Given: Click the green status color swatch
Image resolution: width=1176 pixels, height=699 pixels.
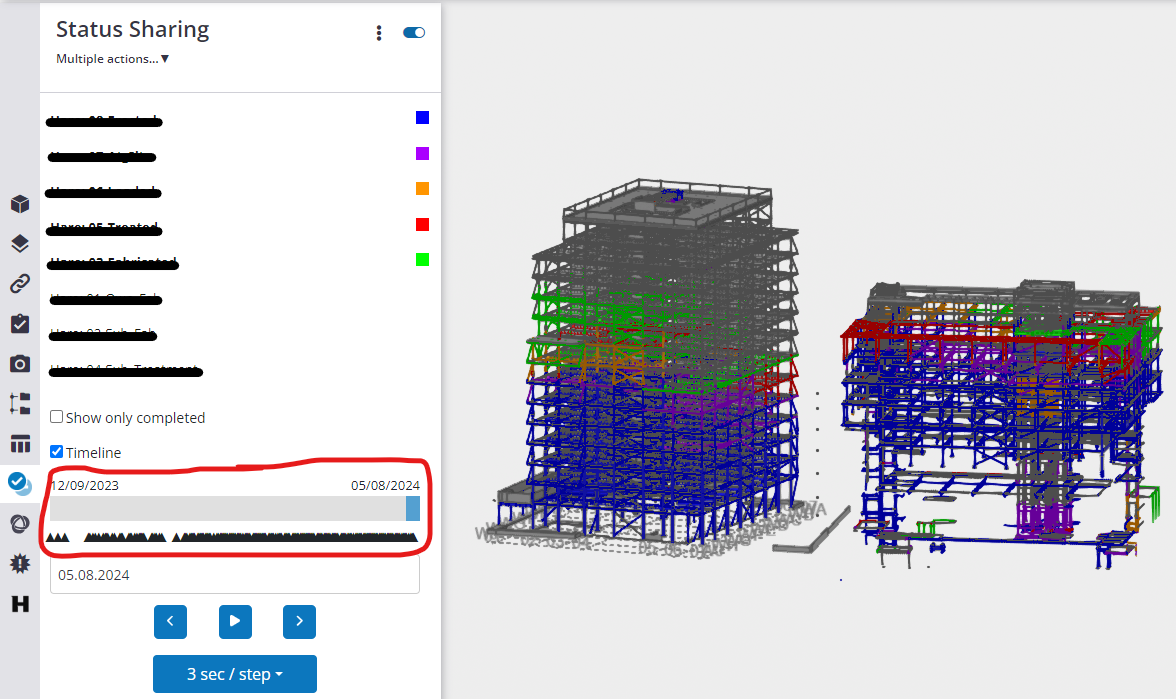Looking at the screenshot, I should tap(422, 260).
